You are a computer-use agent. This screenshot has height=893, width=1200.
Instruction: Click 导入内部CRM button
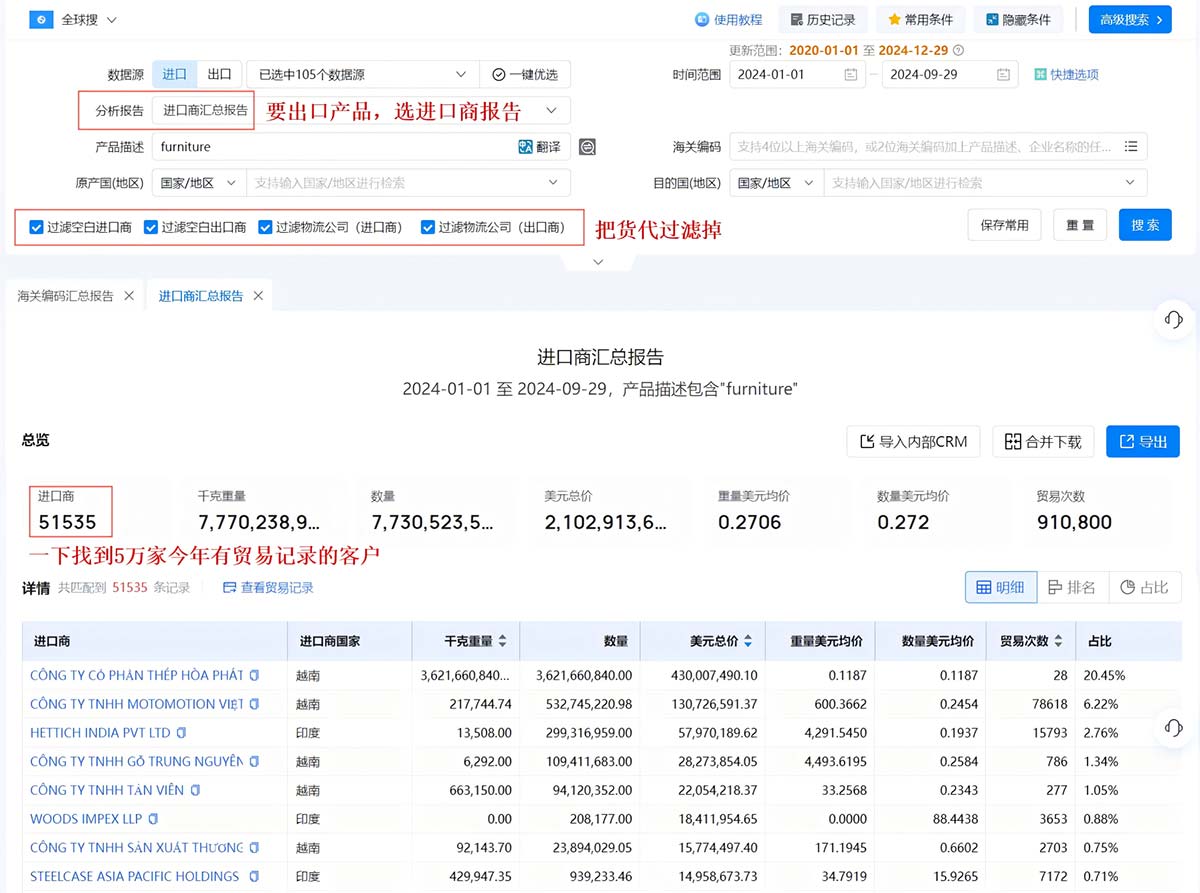pos(913,441)
